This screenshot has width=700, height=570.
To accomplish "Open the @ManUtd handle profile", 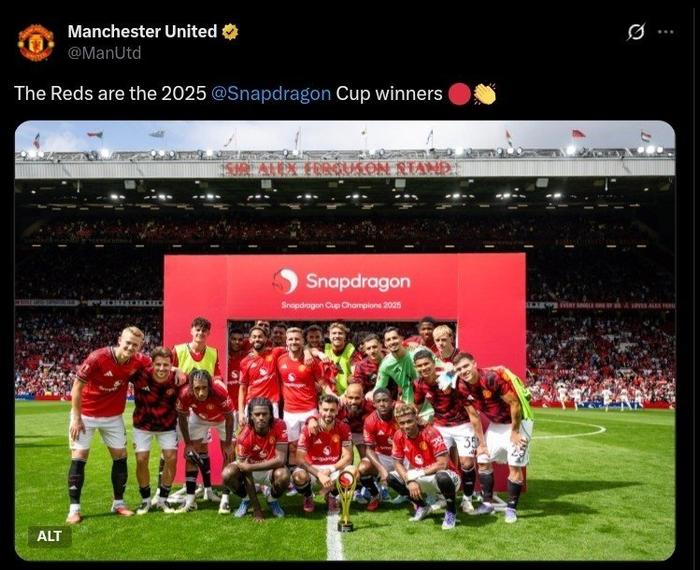I will (x=104, y=53).
